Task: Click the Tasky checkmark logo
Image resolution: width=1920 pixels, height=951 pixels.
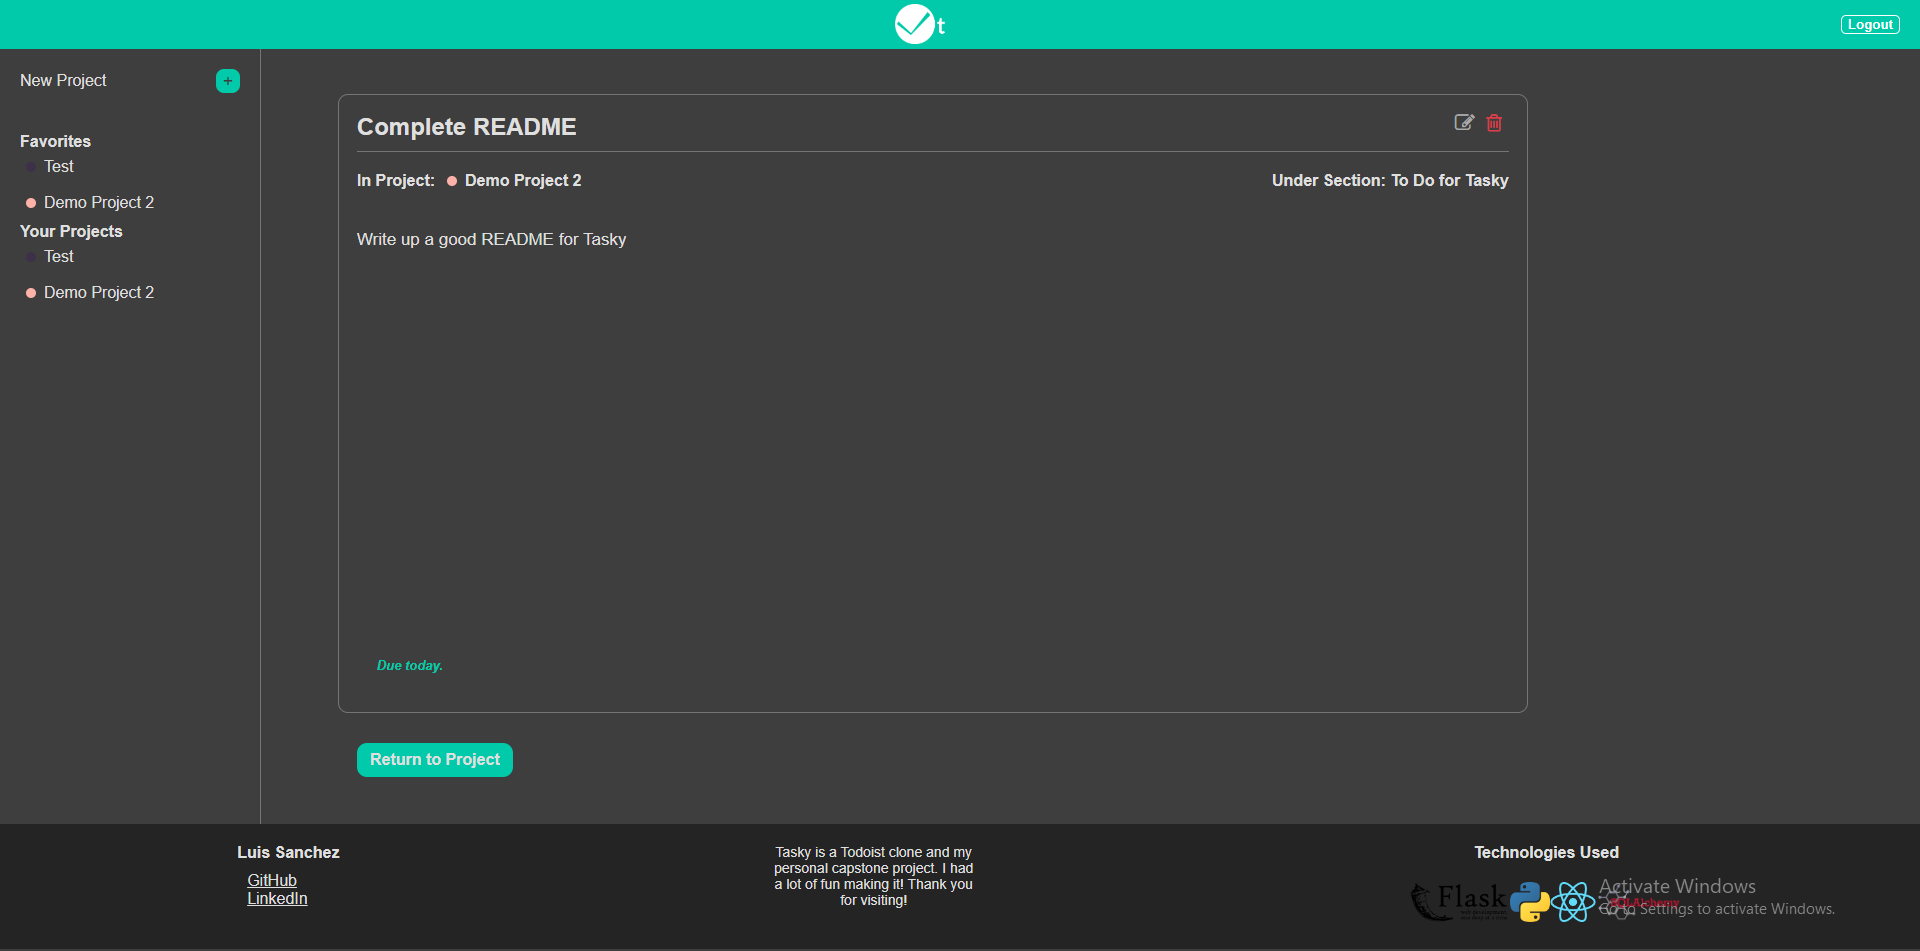Action: 915,24
